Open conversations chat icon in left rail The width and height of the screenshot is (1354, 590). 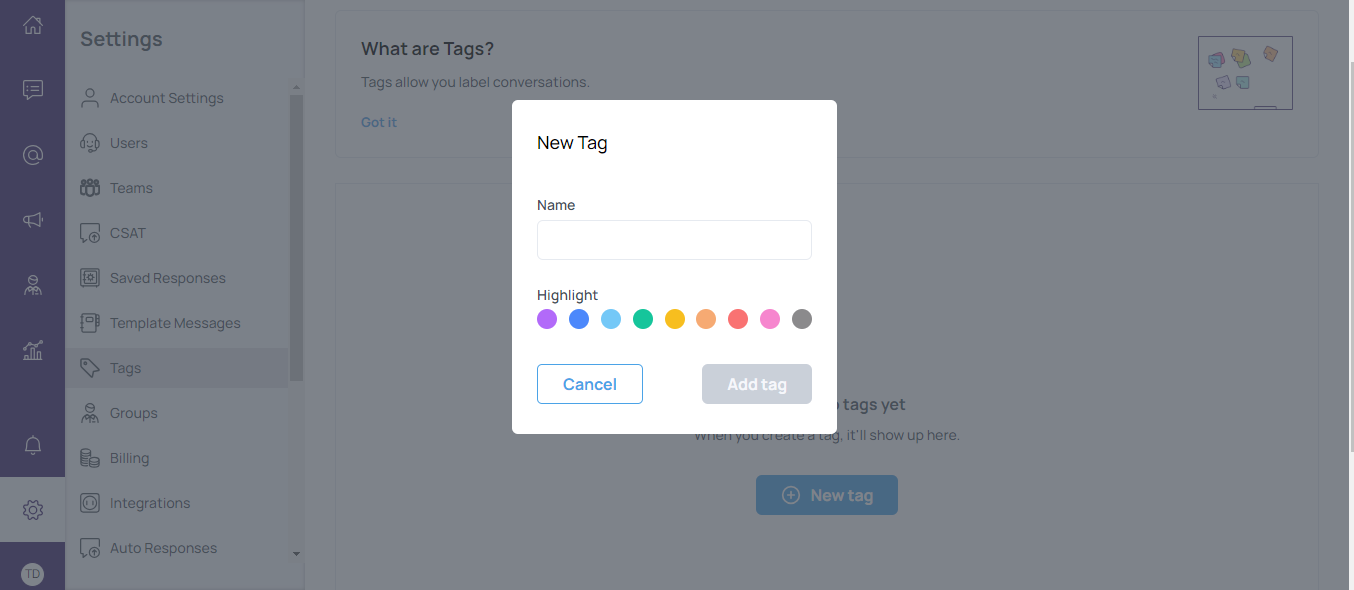[x=33, y=90]
